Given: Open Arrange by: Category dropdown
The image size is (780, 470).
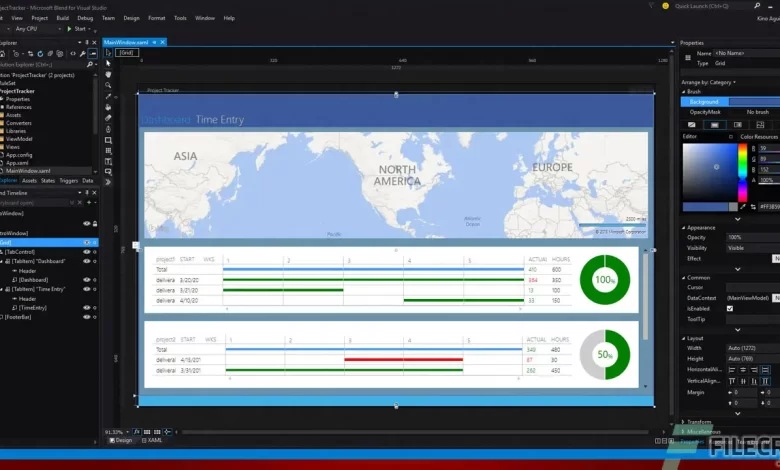Looking at the screenshot, I should tap(708, 82).
